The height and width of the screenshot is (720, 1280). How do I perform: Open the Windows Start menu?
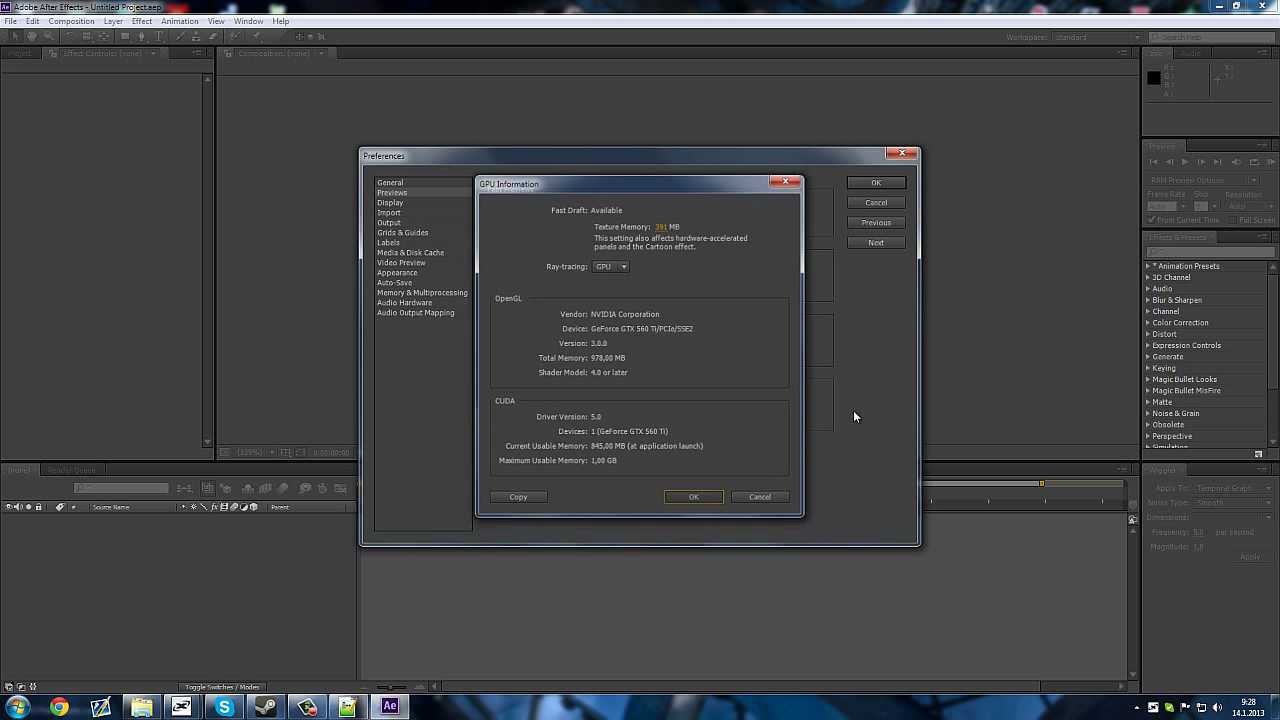coord(17,708)
